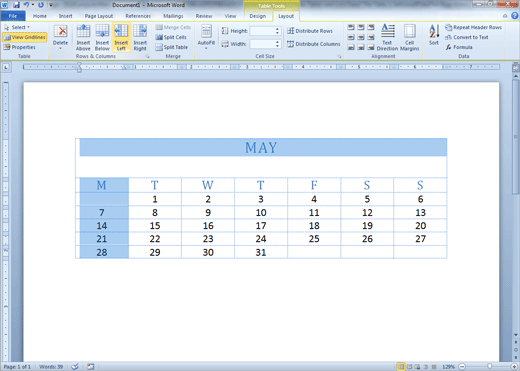Open the Table Tools Design tab
This screenshot has height=371, width=520.
click(258, 16)
